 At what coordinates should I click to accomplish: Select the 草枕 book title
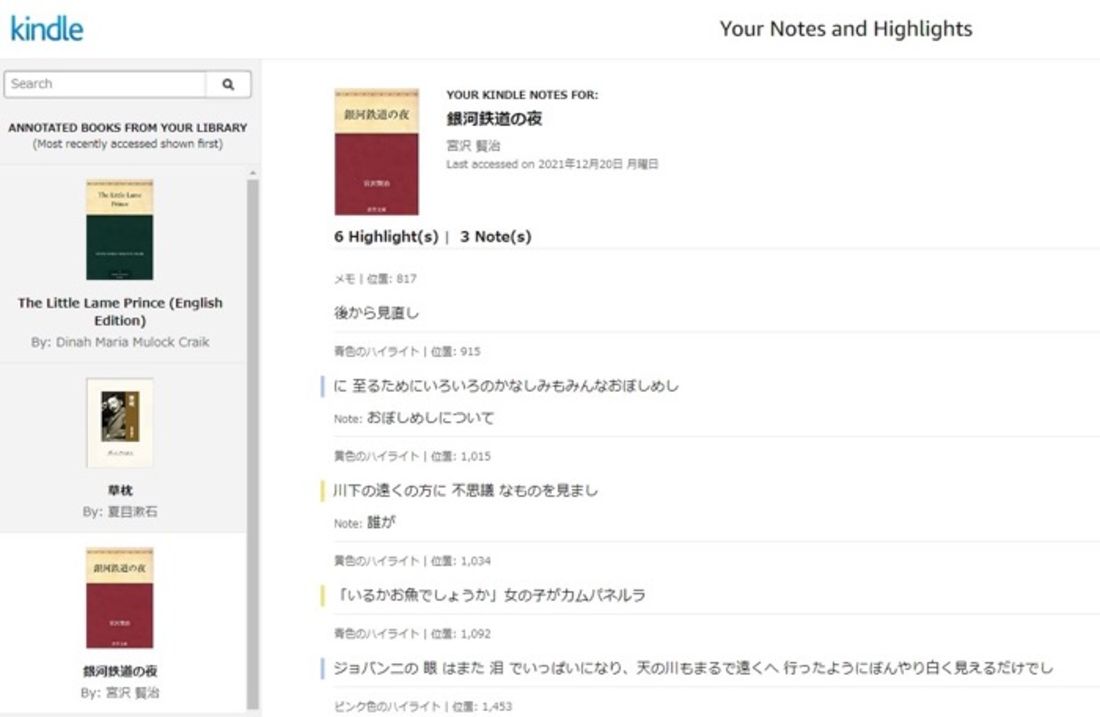coord(120,490)
